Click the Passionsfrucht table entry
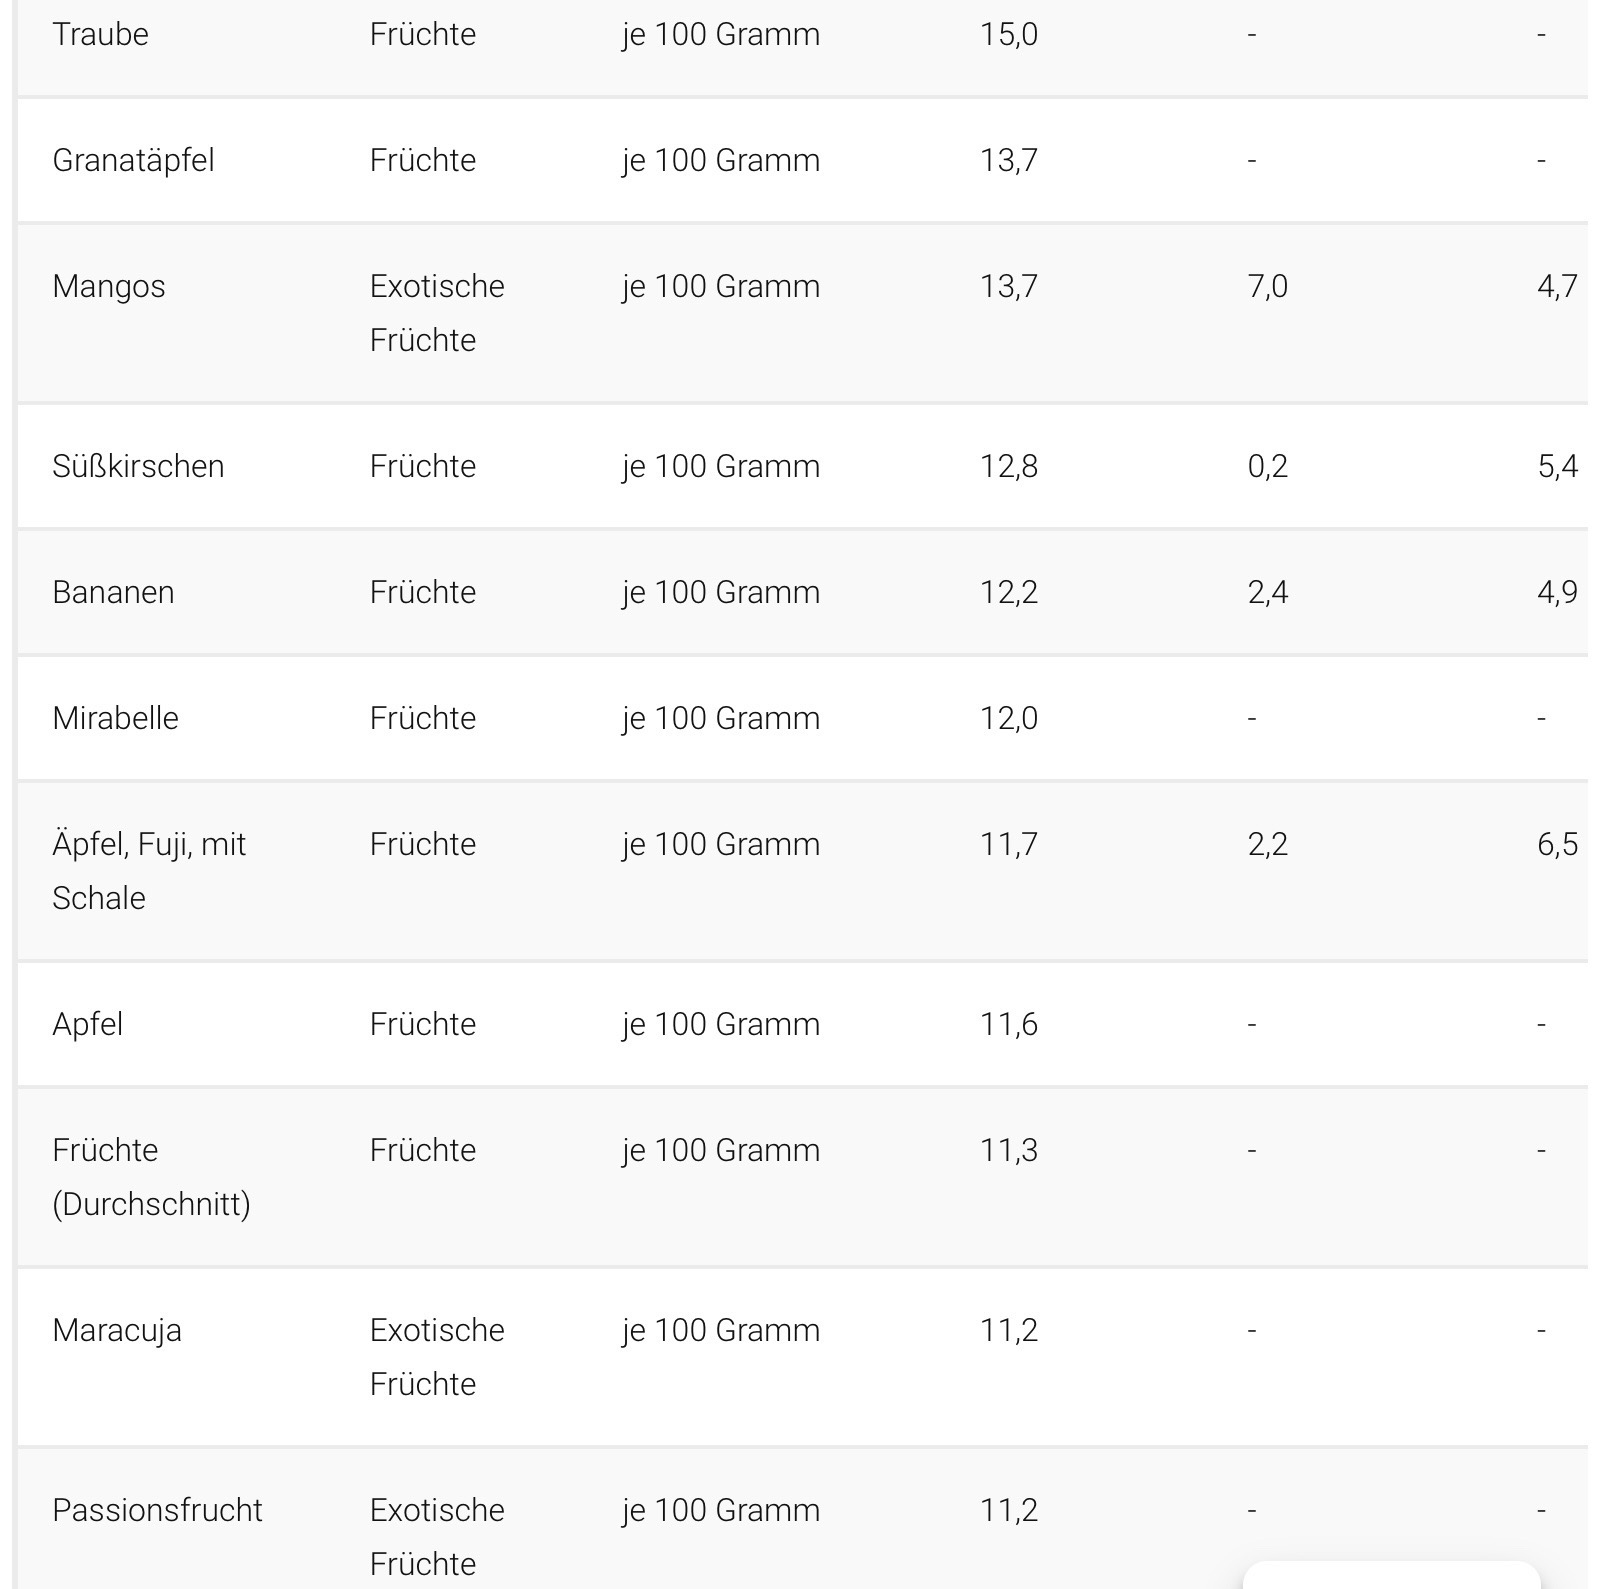1602x1589 pixels. pyautogui.click(x=157, y=1510)
